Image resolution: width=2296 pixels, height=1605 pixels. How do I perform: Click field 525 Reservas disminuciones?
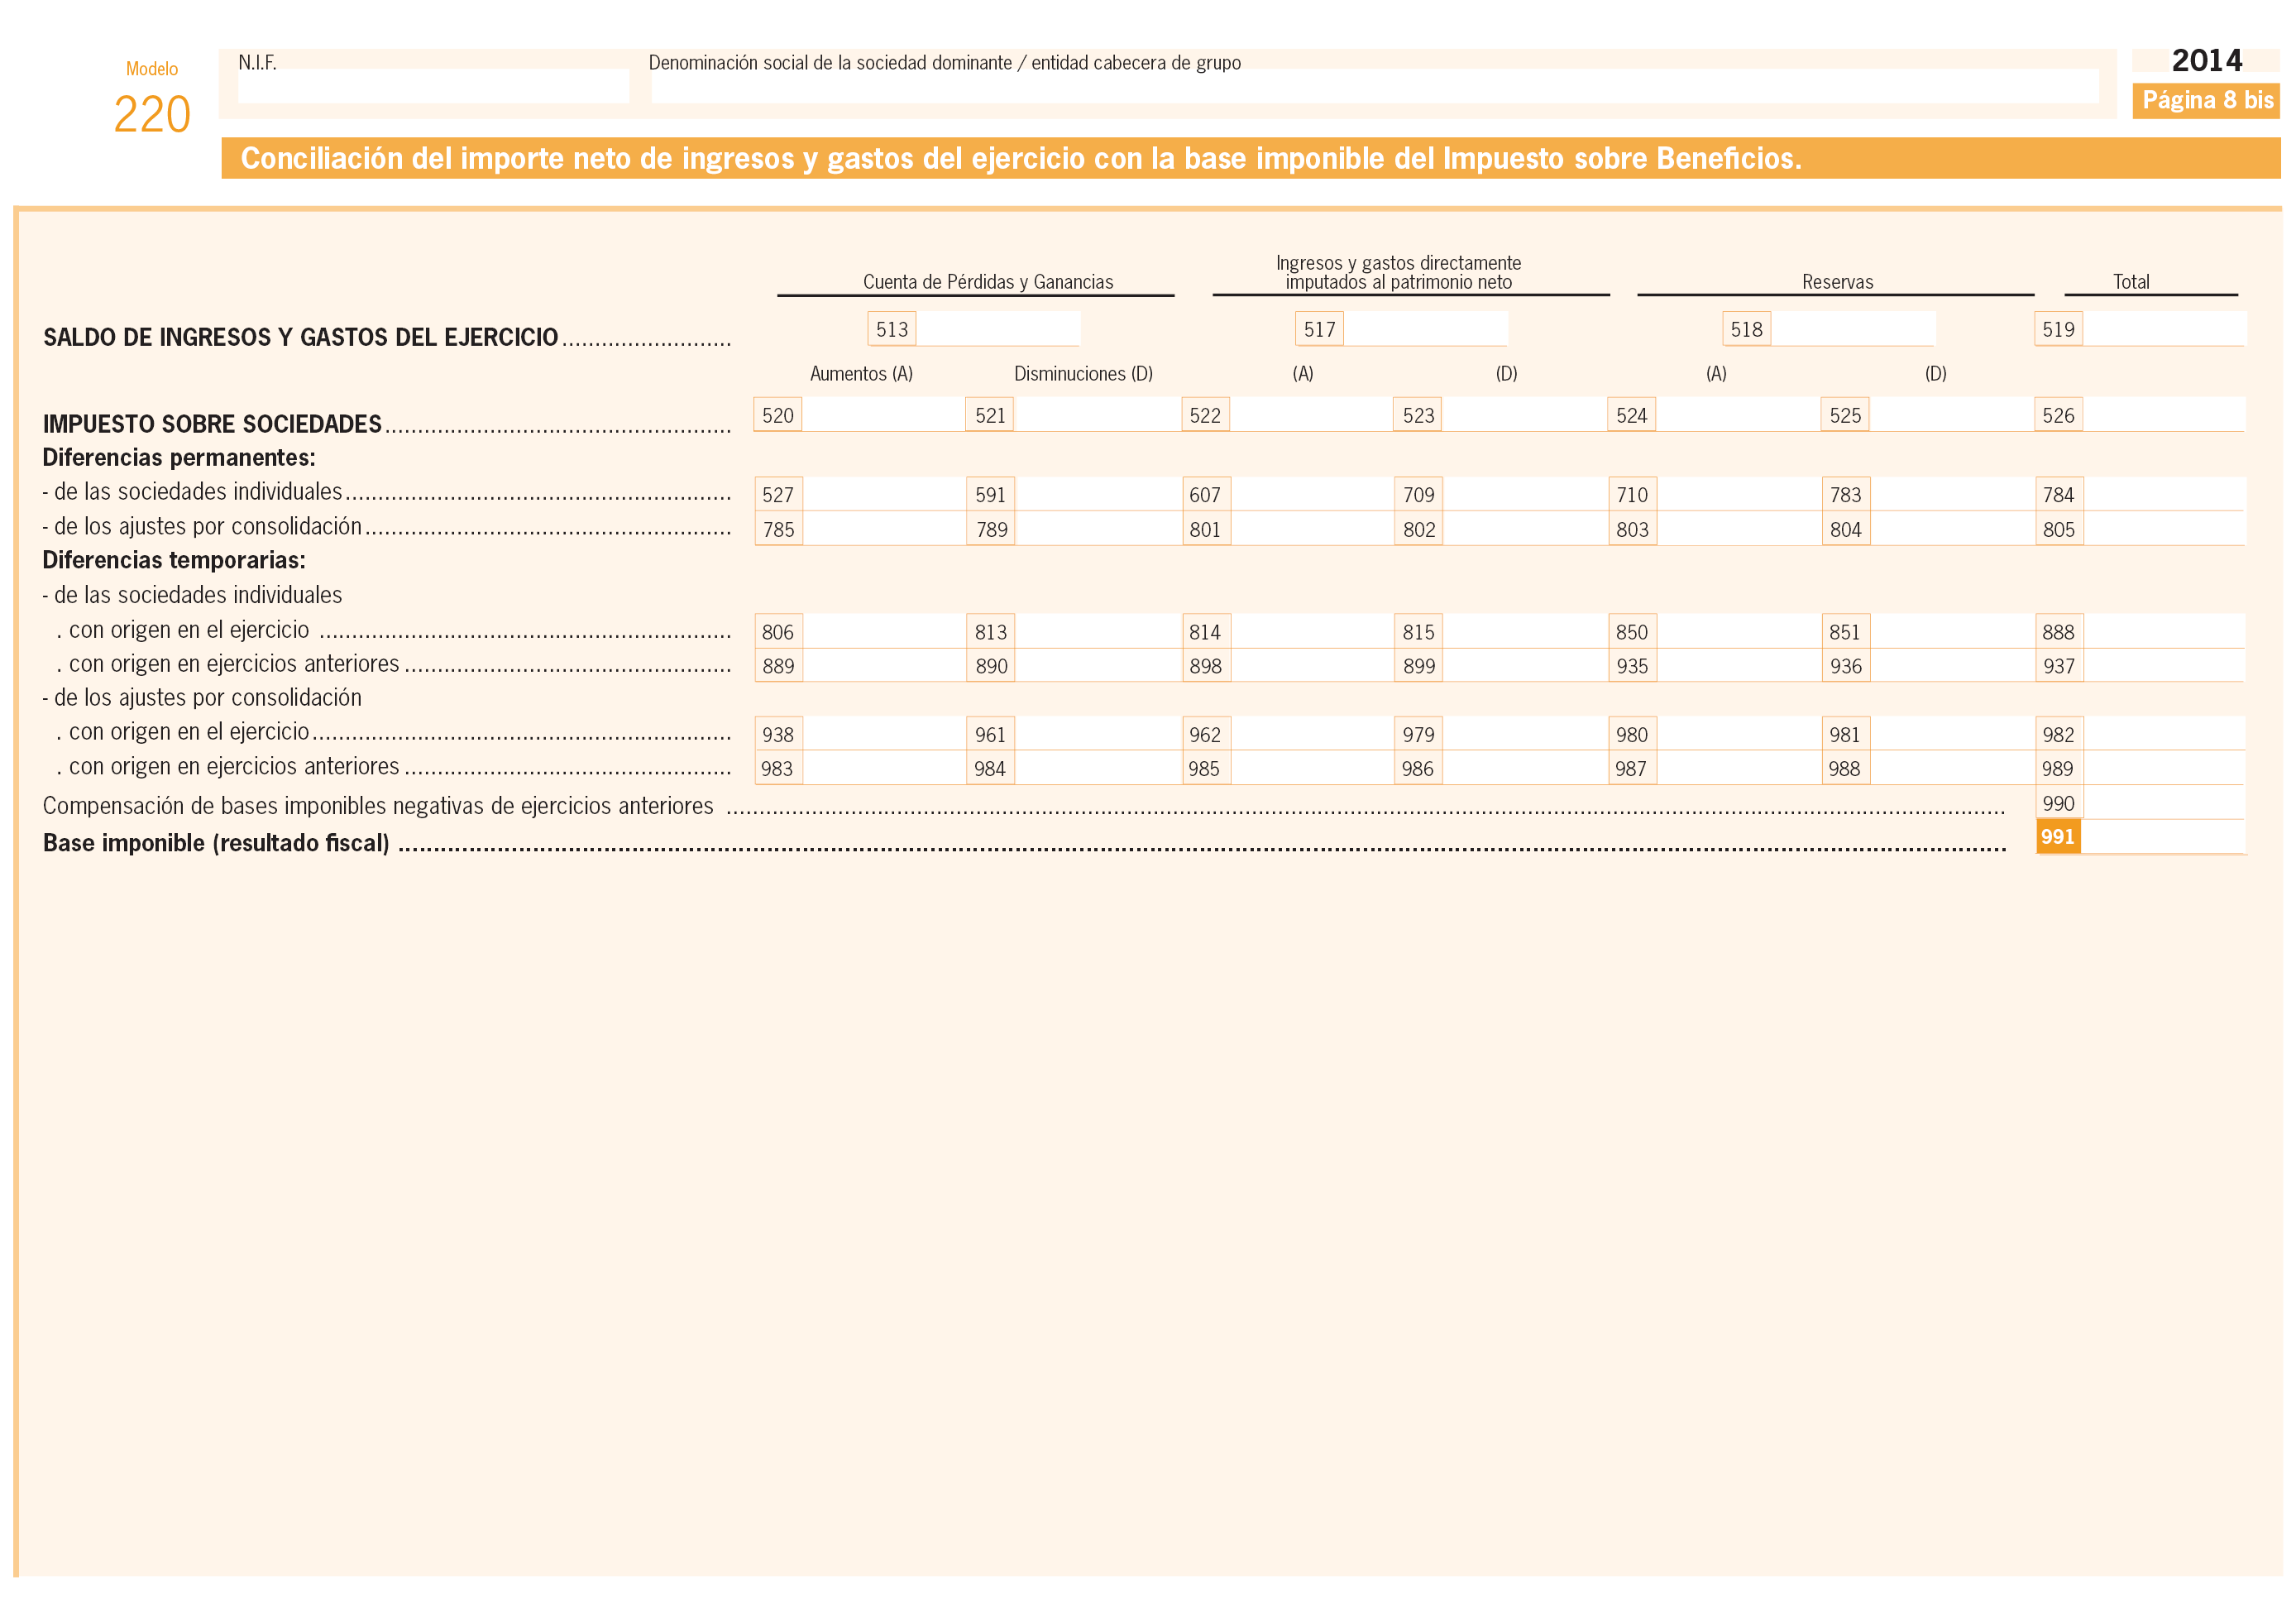(1952, 415)
